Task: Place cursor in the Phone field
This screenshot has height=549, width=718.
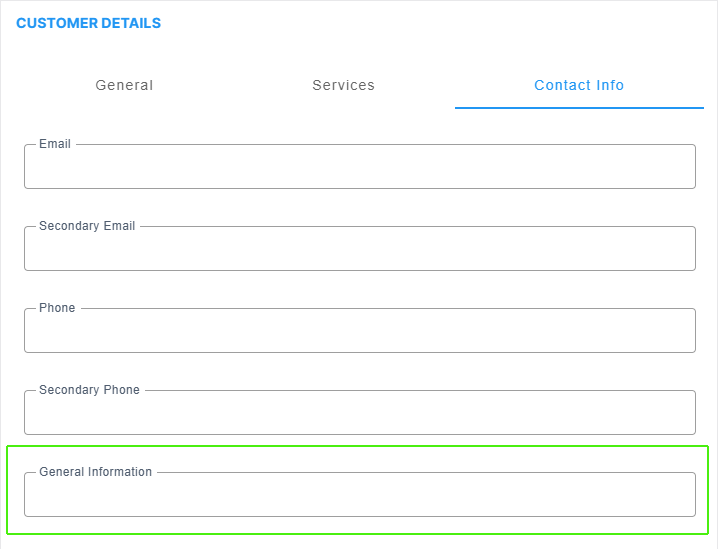Action: [360, 331]
